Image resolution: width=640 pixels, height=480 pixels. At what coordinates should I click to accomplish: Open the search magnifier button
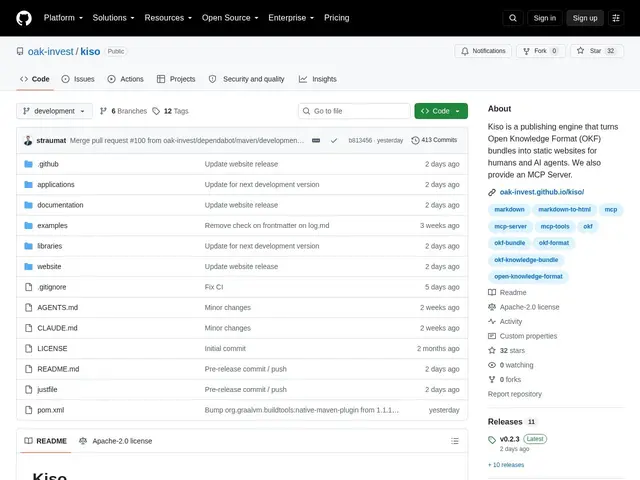[x=513, y=18]
